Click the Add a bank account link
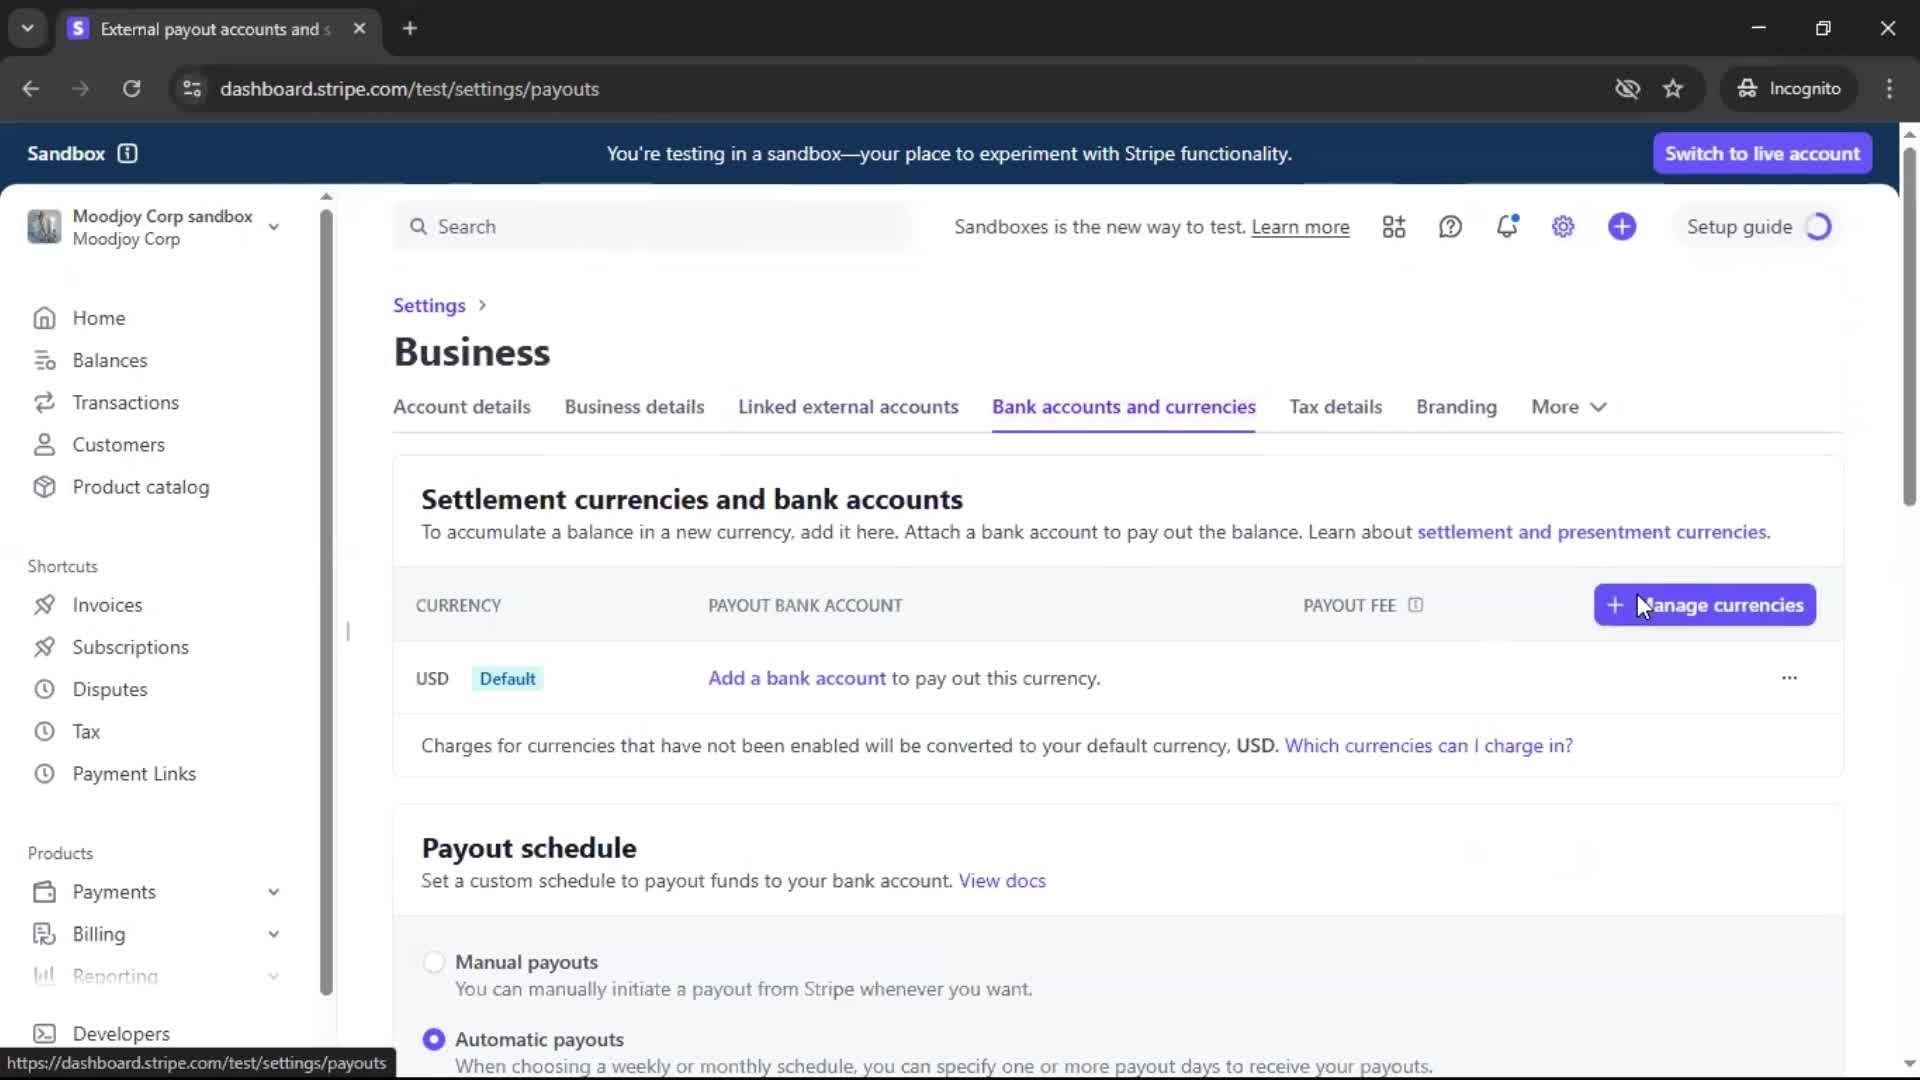The image size is (1920, 1080). [796, 678]
